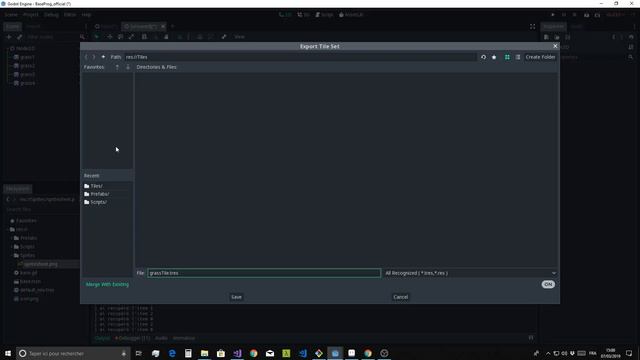
Task: Open the Scene menu in Godot
Action: pyautogui.click(x=11, y=15)
